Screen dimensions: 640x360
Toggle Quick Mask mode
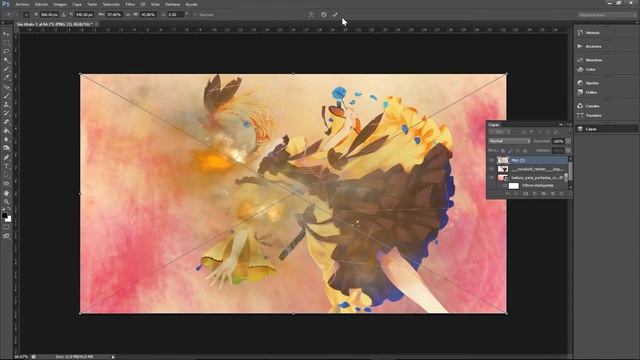(x=6, y=227)
